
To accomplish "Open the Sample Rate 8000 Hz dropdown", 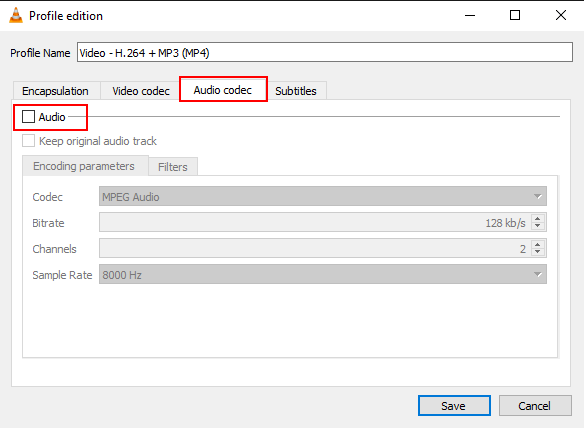I will pos(323,275).
